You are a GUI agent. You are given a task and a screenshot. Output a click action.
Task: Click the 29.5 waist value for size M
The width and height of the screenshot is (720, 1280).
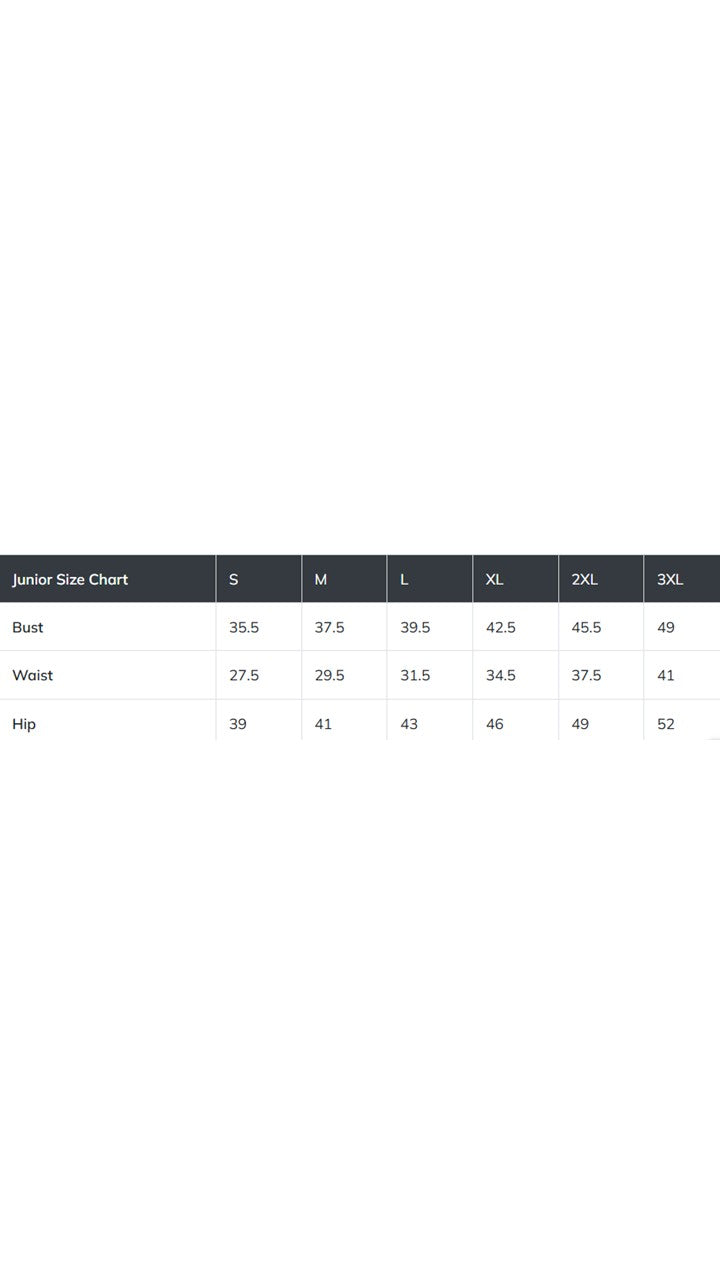pyautogui.click(x=330, y=676)
